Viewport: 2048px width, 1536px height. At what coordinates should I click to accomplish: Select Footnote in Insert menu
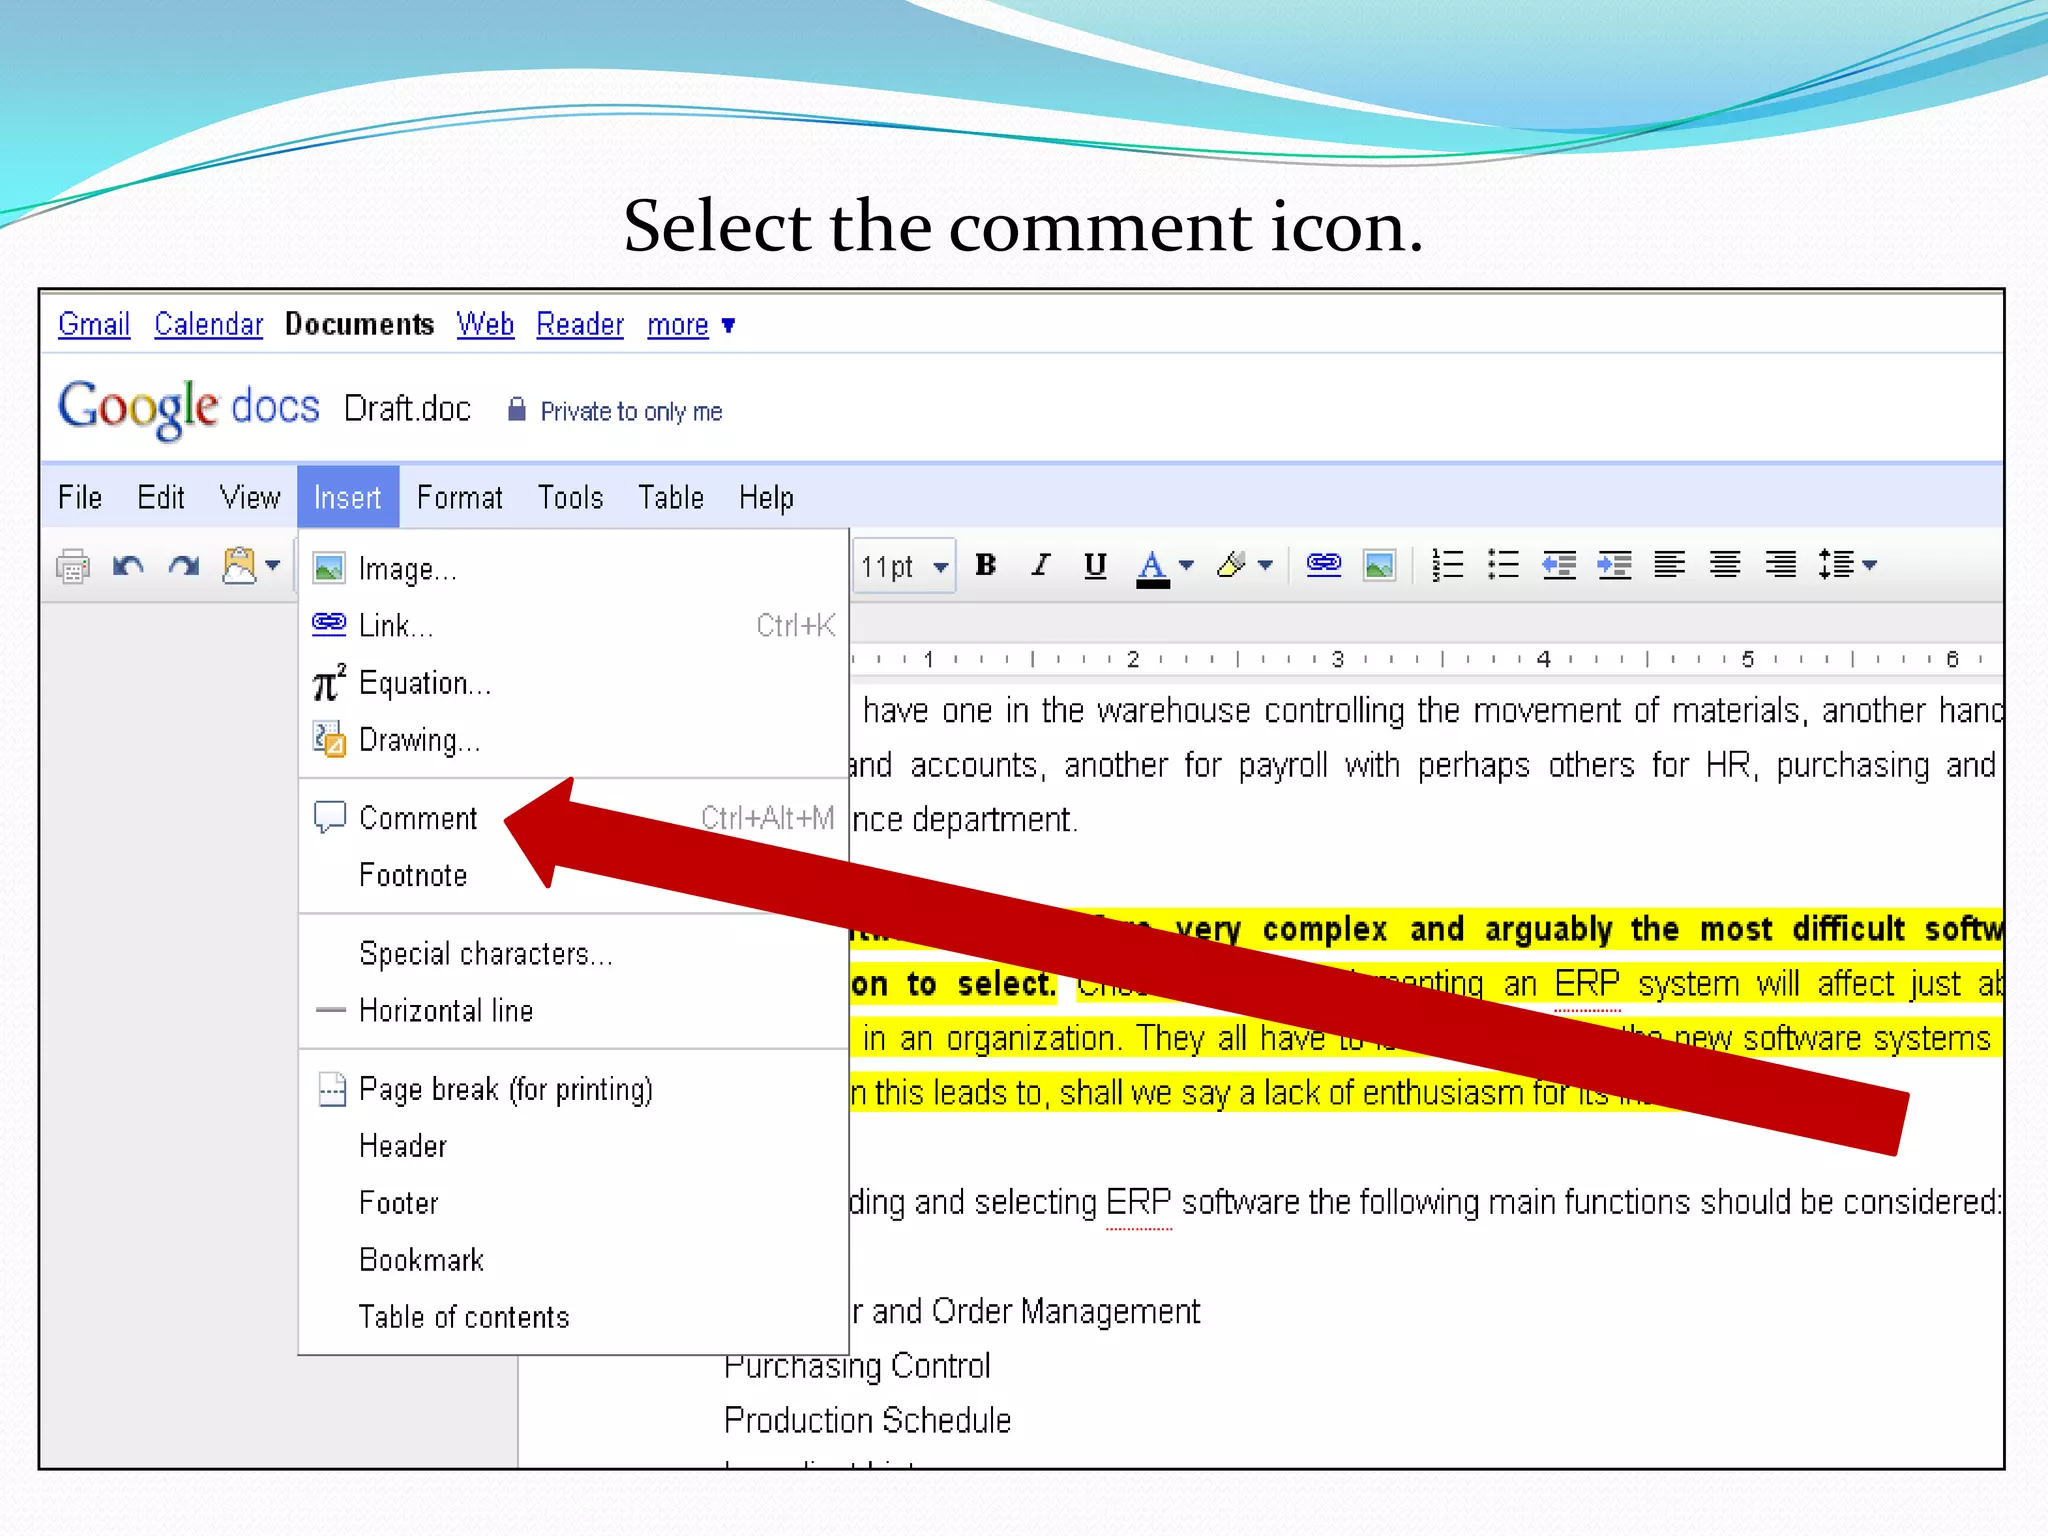573,875
